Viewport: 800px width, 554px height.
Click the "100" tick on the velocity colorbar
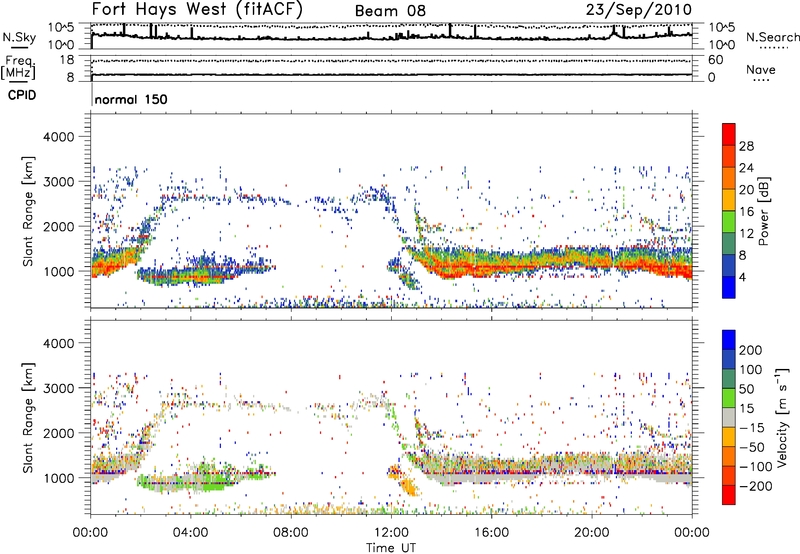[751, 369]
